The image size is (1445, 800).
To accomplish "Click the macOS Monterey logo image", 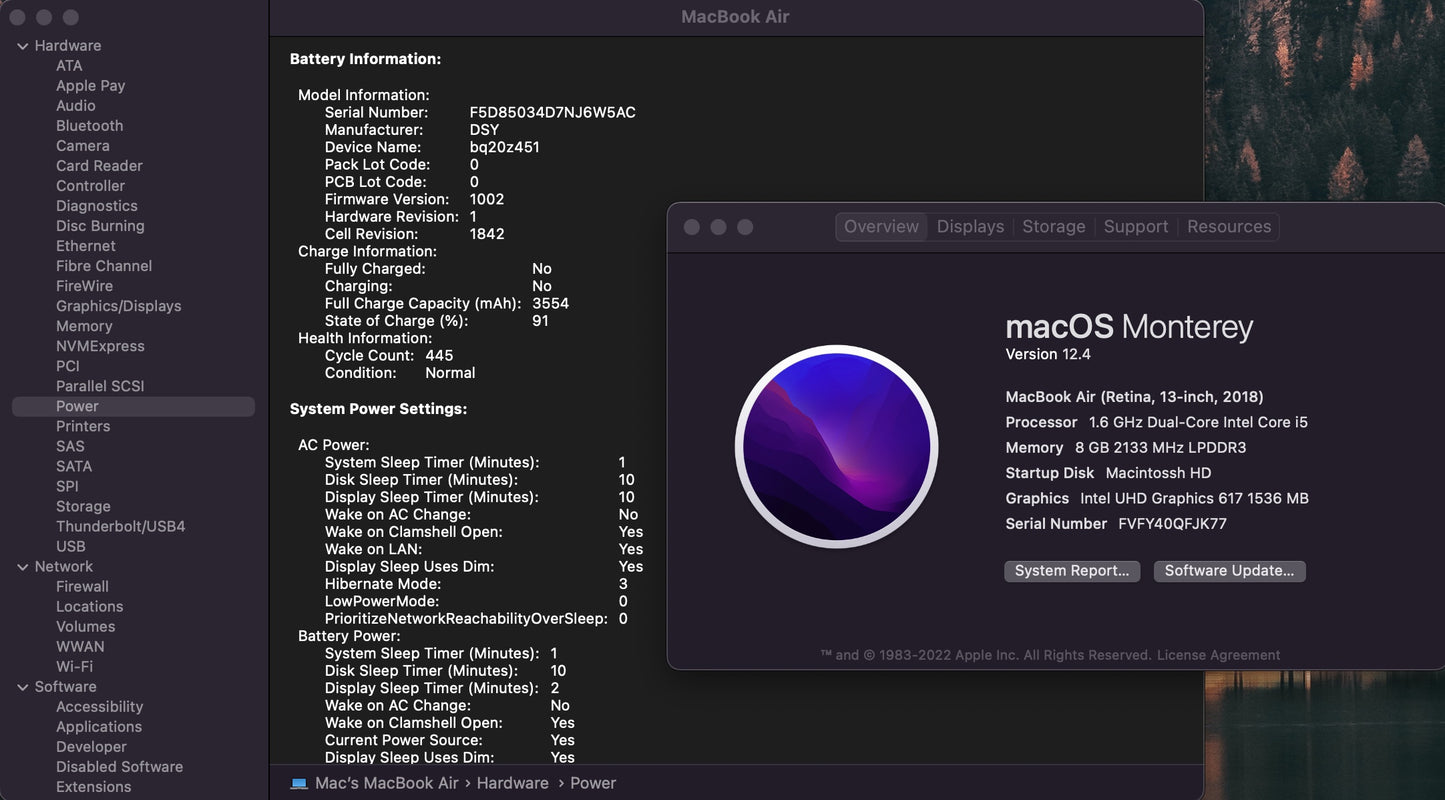I will tap(836, 447).
